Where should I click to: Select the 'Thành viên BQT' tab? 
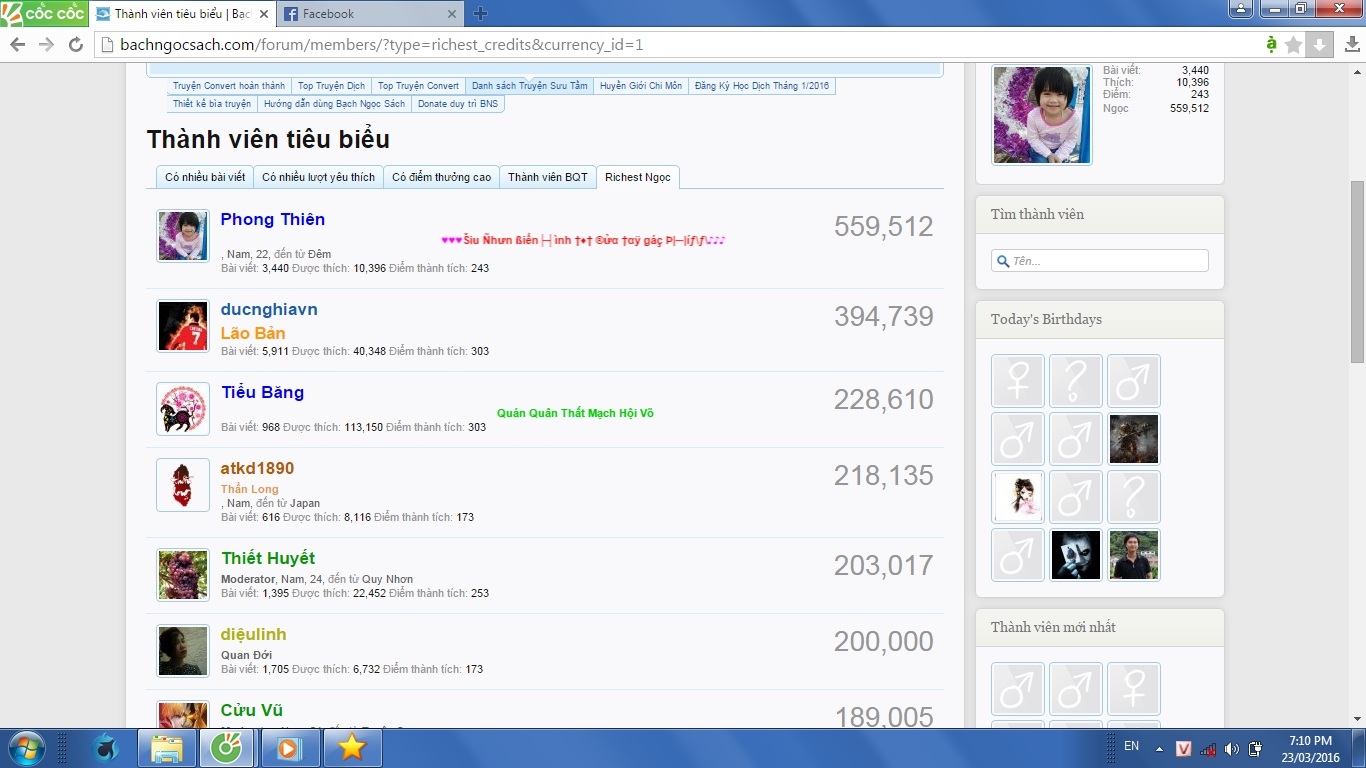tap(547, 177)
